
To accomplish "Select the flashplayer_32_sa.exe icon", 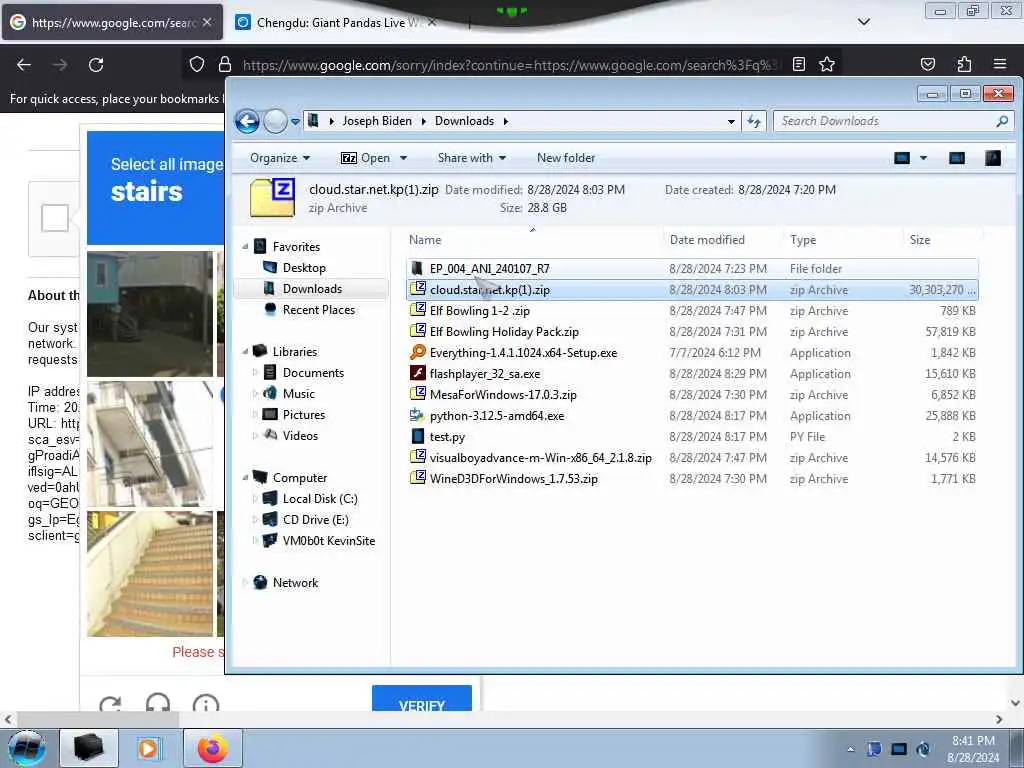I will (x=417, y=374).
